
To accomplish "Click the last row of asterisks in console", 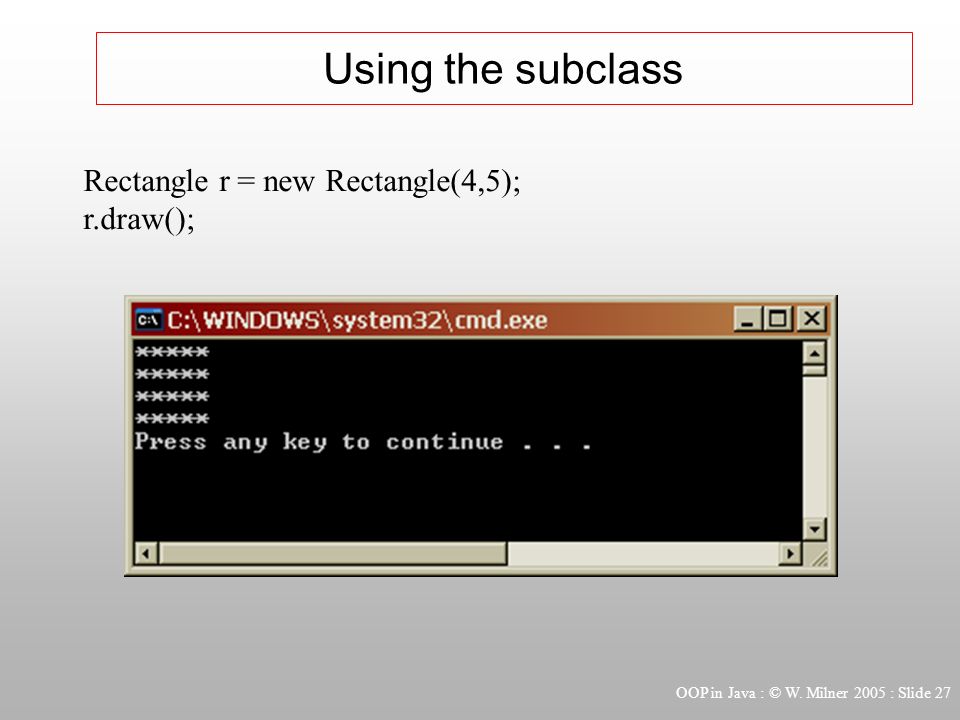I will [172, 418].
